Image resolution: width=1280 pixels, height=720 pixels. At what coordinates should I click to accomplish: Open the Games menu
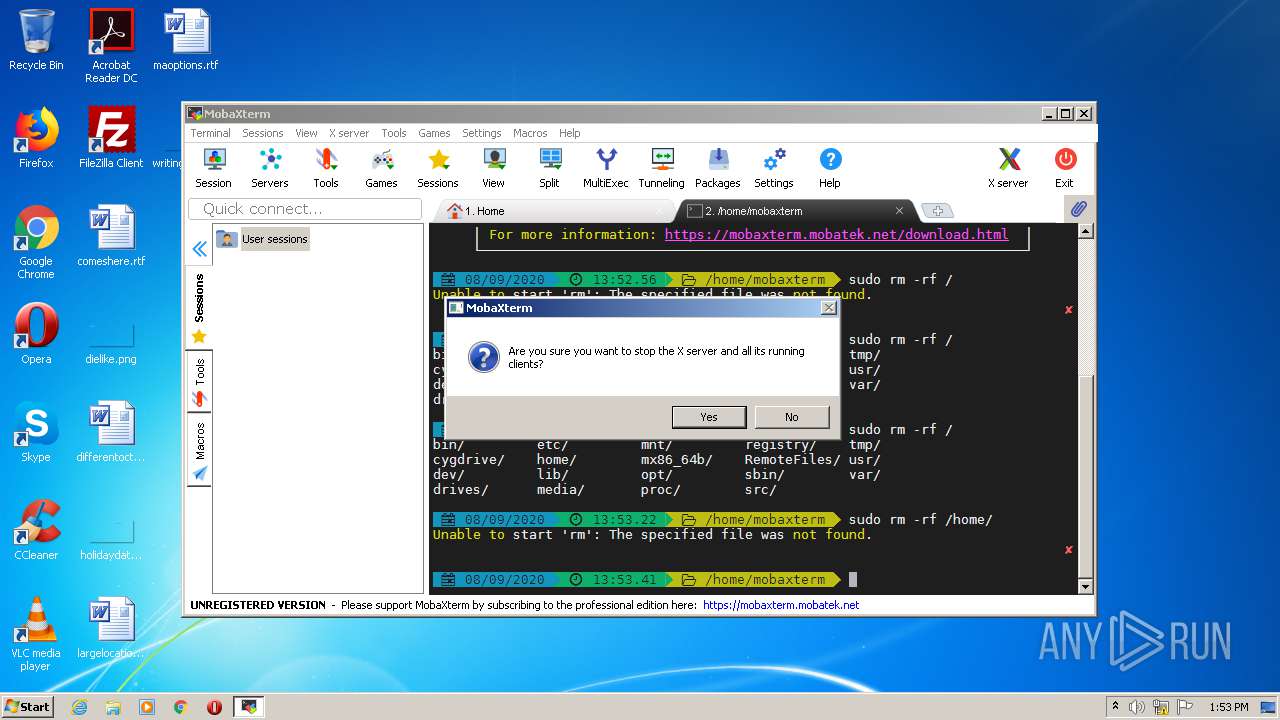434,133
